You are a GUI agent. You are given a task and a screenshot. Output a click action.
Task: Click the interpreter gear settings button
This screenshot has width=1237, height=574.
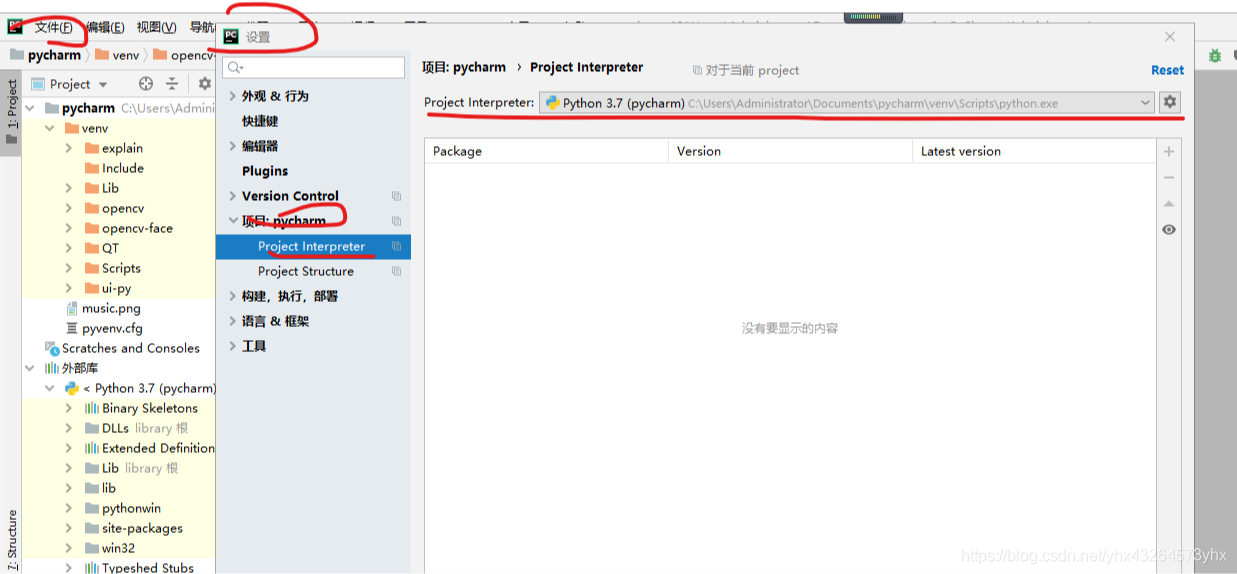coord(1170,102)
